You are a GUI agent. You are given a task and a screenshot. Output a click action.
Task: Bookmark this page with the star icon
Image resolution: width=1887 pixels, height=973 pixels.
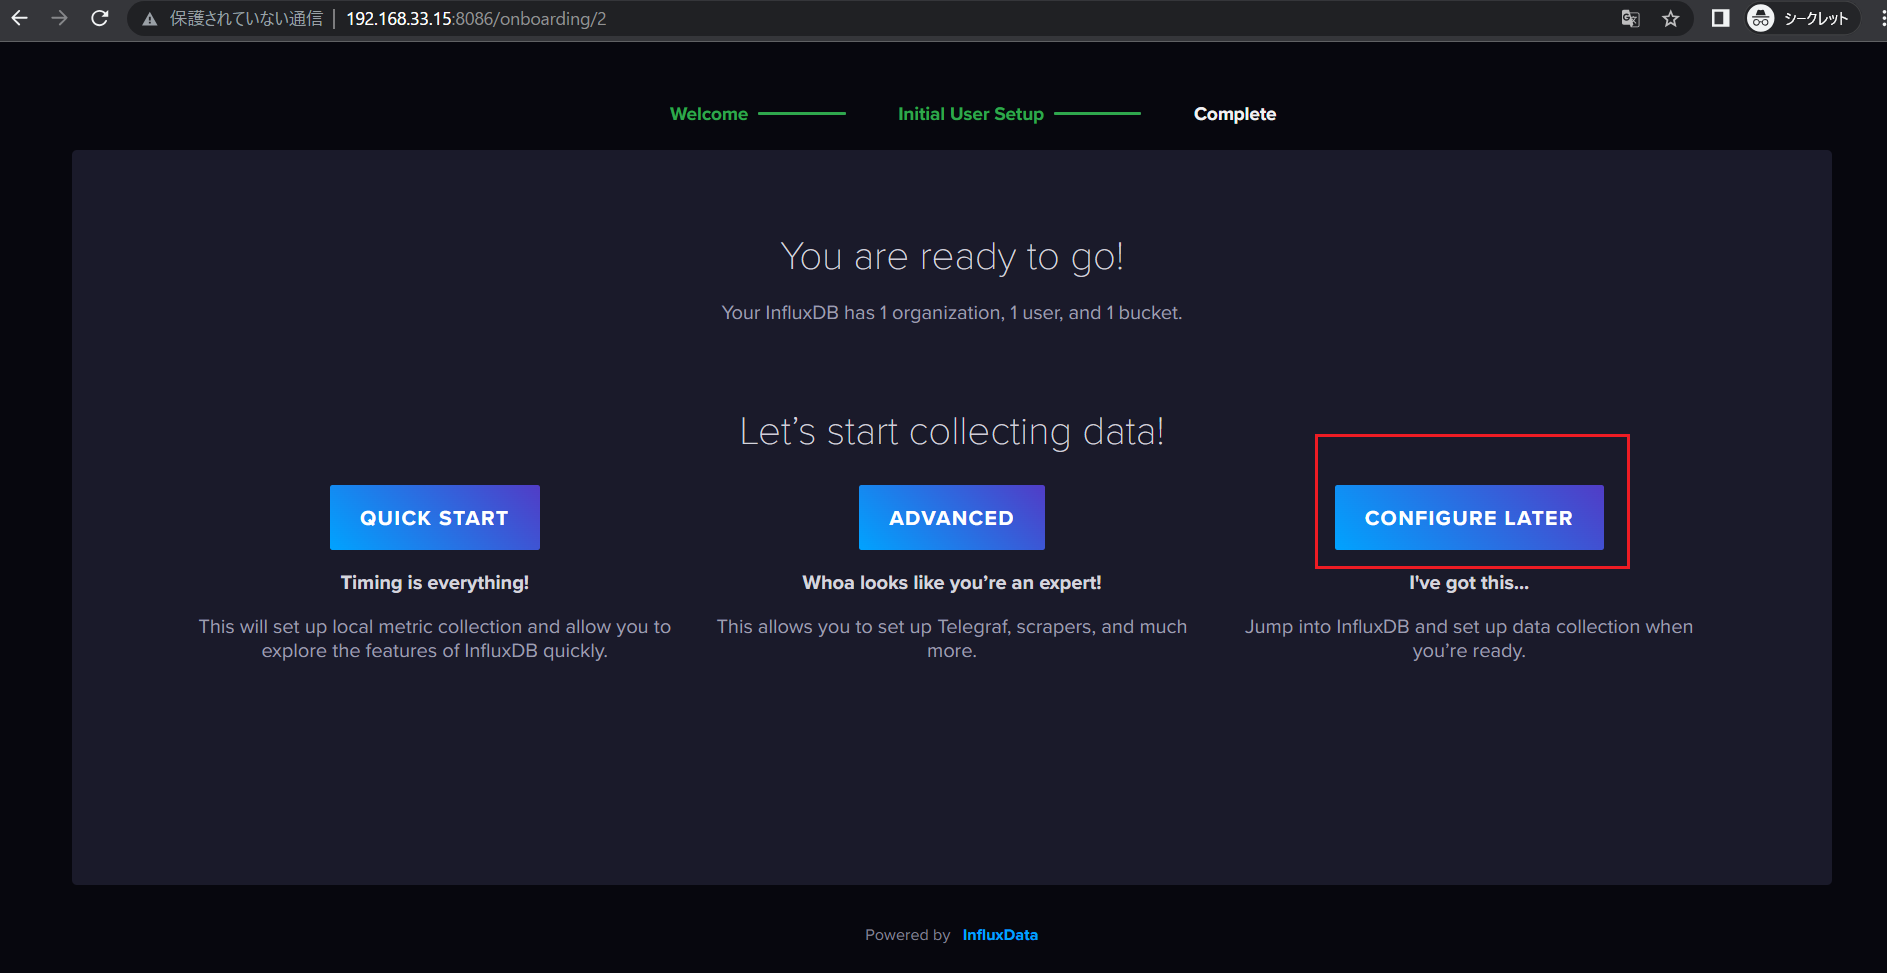coord(1670,18)
